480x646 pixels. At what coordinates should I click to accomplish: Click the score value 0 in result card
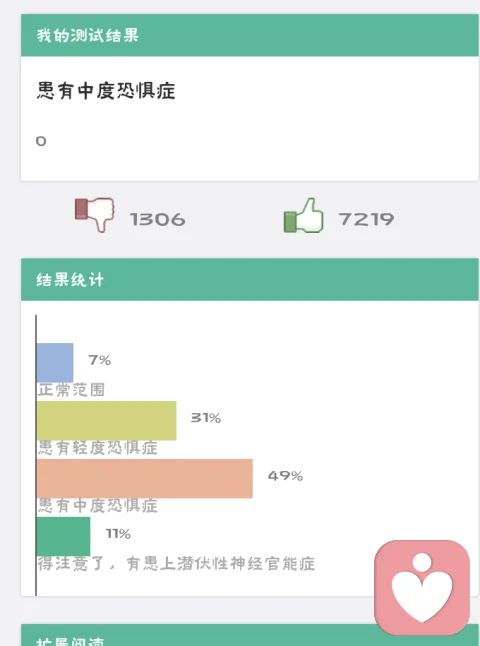click(41, 141)
